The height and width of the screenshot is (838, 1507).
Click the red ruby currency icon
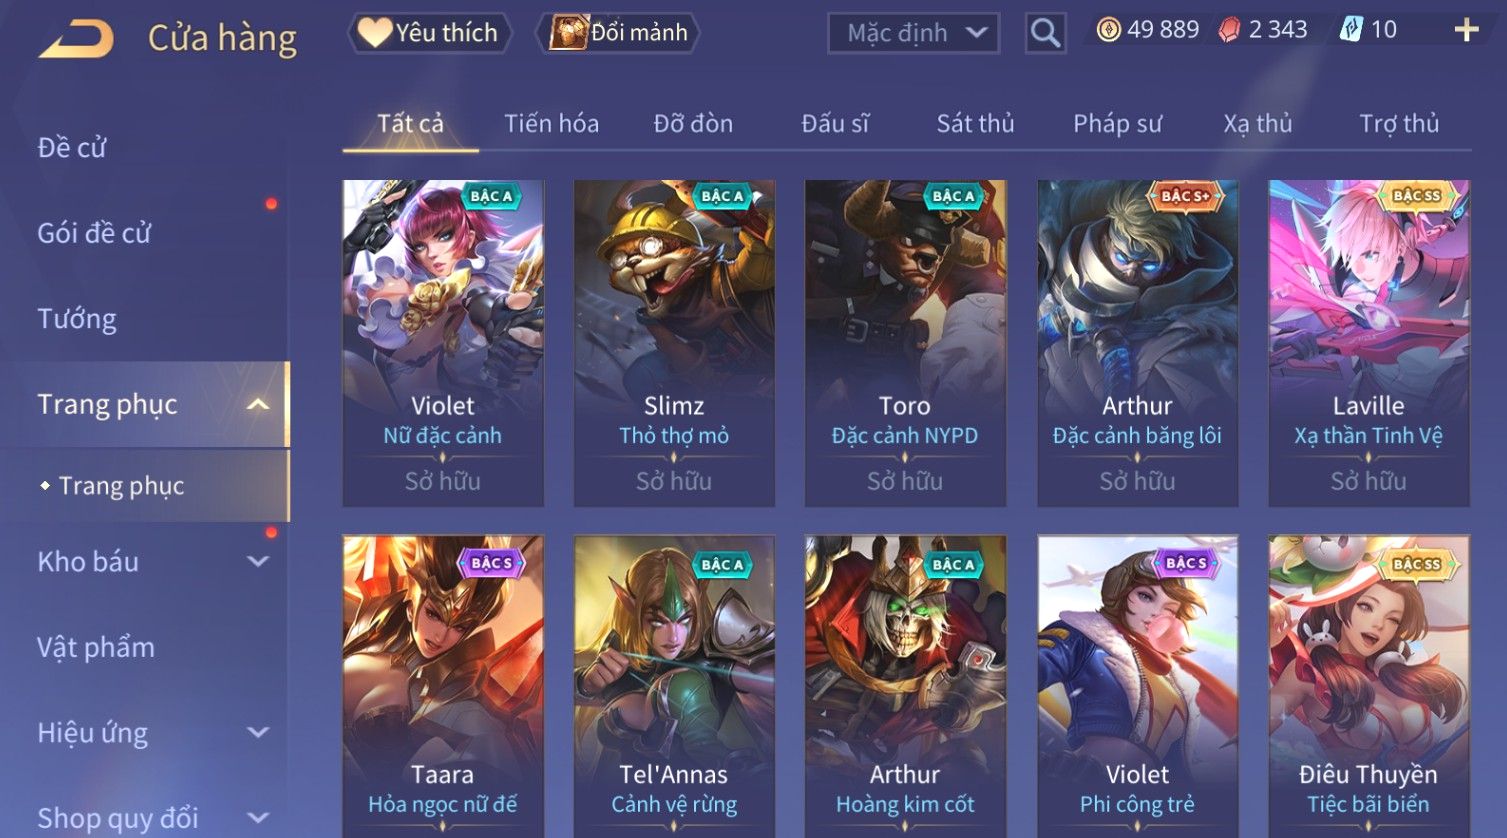pos(1229,30)
